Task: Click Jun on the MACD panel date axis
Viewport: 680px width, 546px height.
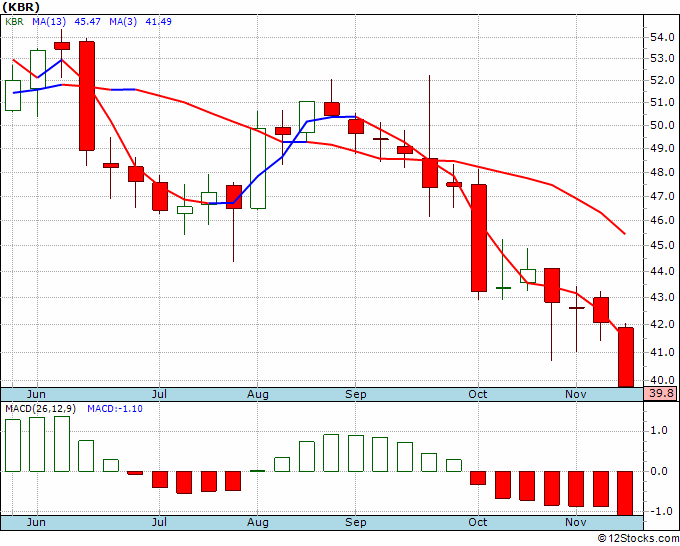Action: tap(36, 522)
